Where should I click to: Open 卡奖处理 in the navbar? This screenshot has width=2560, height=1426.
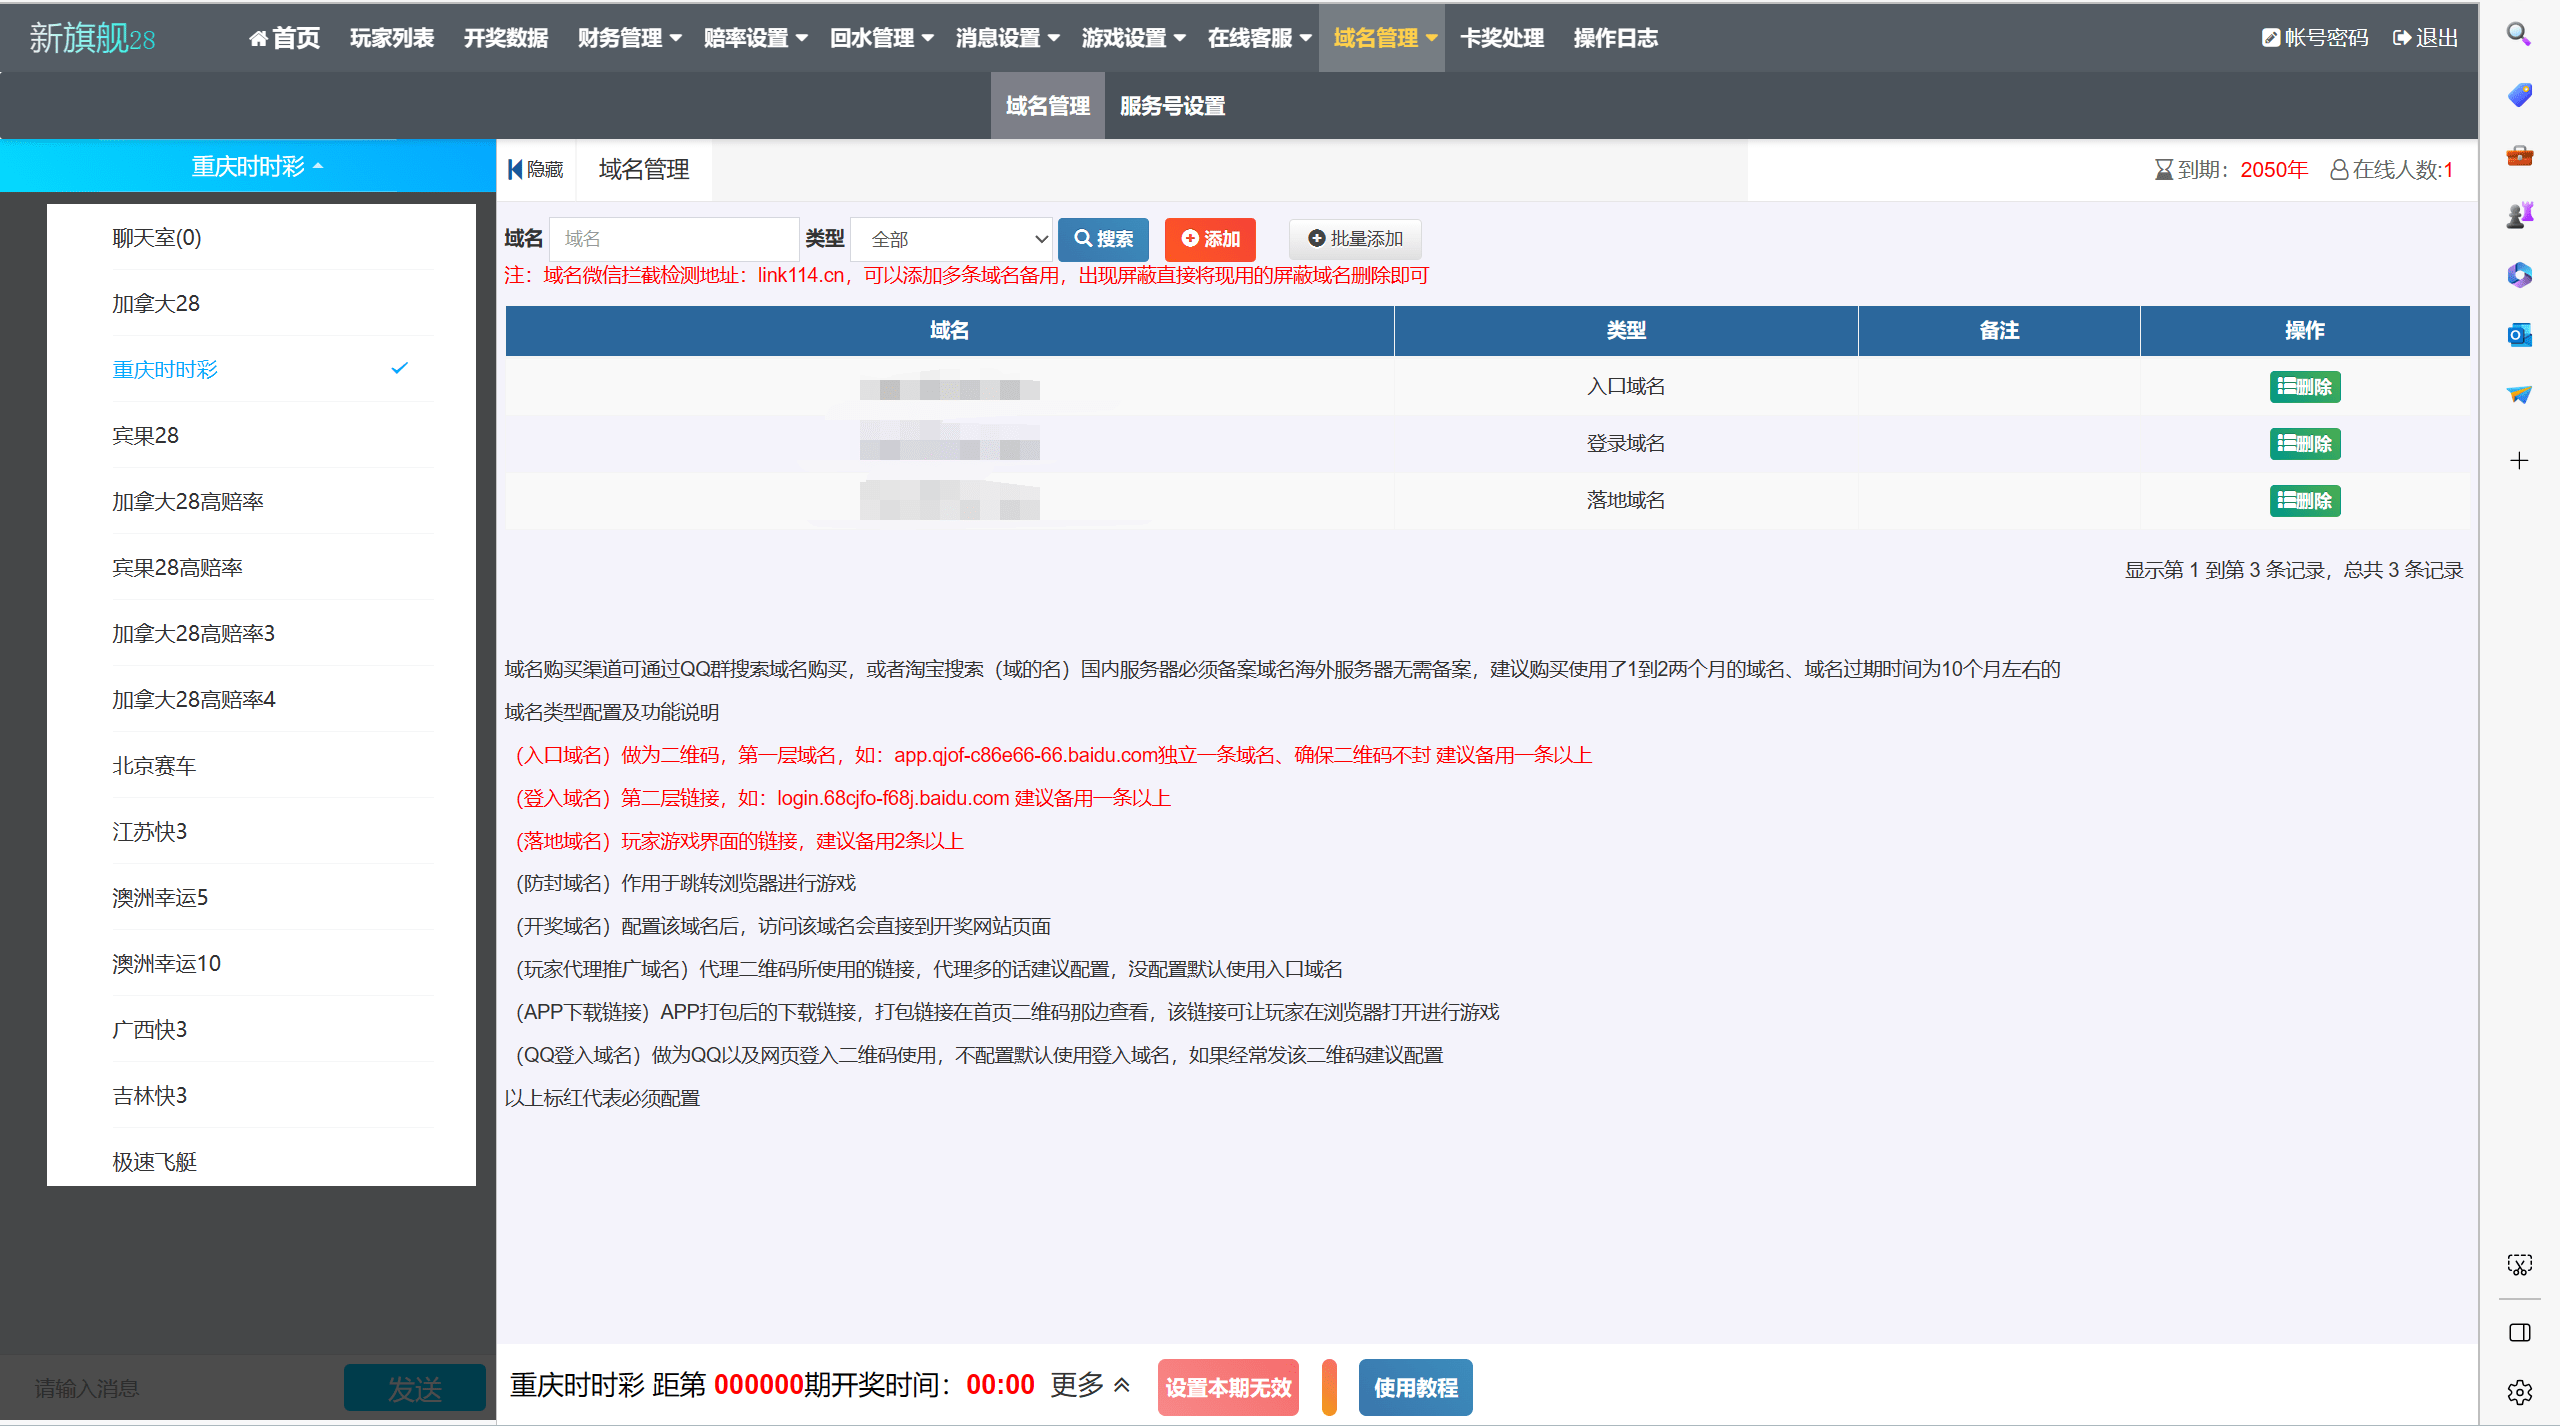click(x=1502, y=38)
